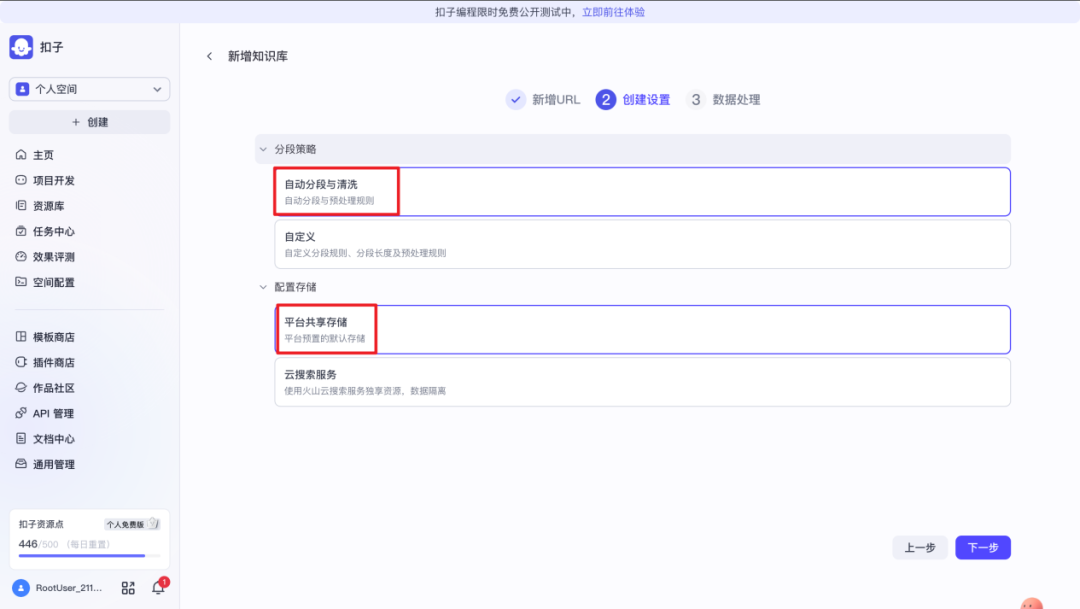
Task: Click the back arrow beside 新增知识库
Action: point(209,56)
